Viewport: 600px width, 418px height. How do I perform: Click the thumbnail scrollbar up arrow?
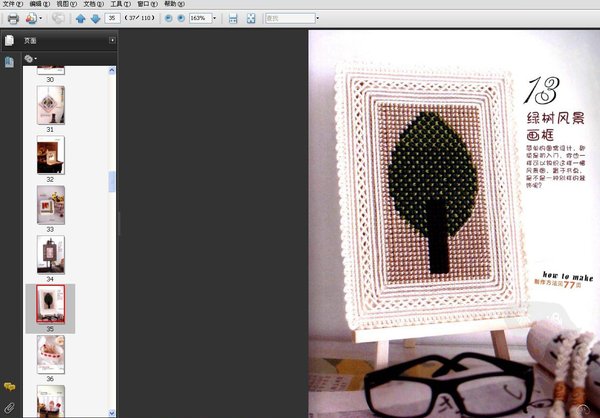[x=112, y=70]
